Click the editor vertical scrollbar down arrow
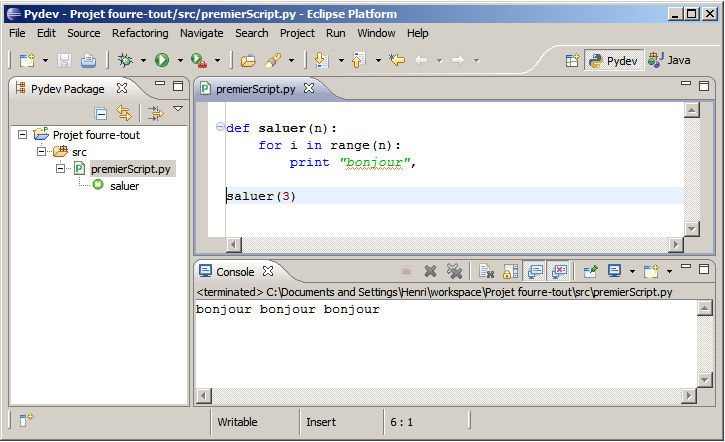This screenshot has height=442, width=725. [x=692, y=228]
